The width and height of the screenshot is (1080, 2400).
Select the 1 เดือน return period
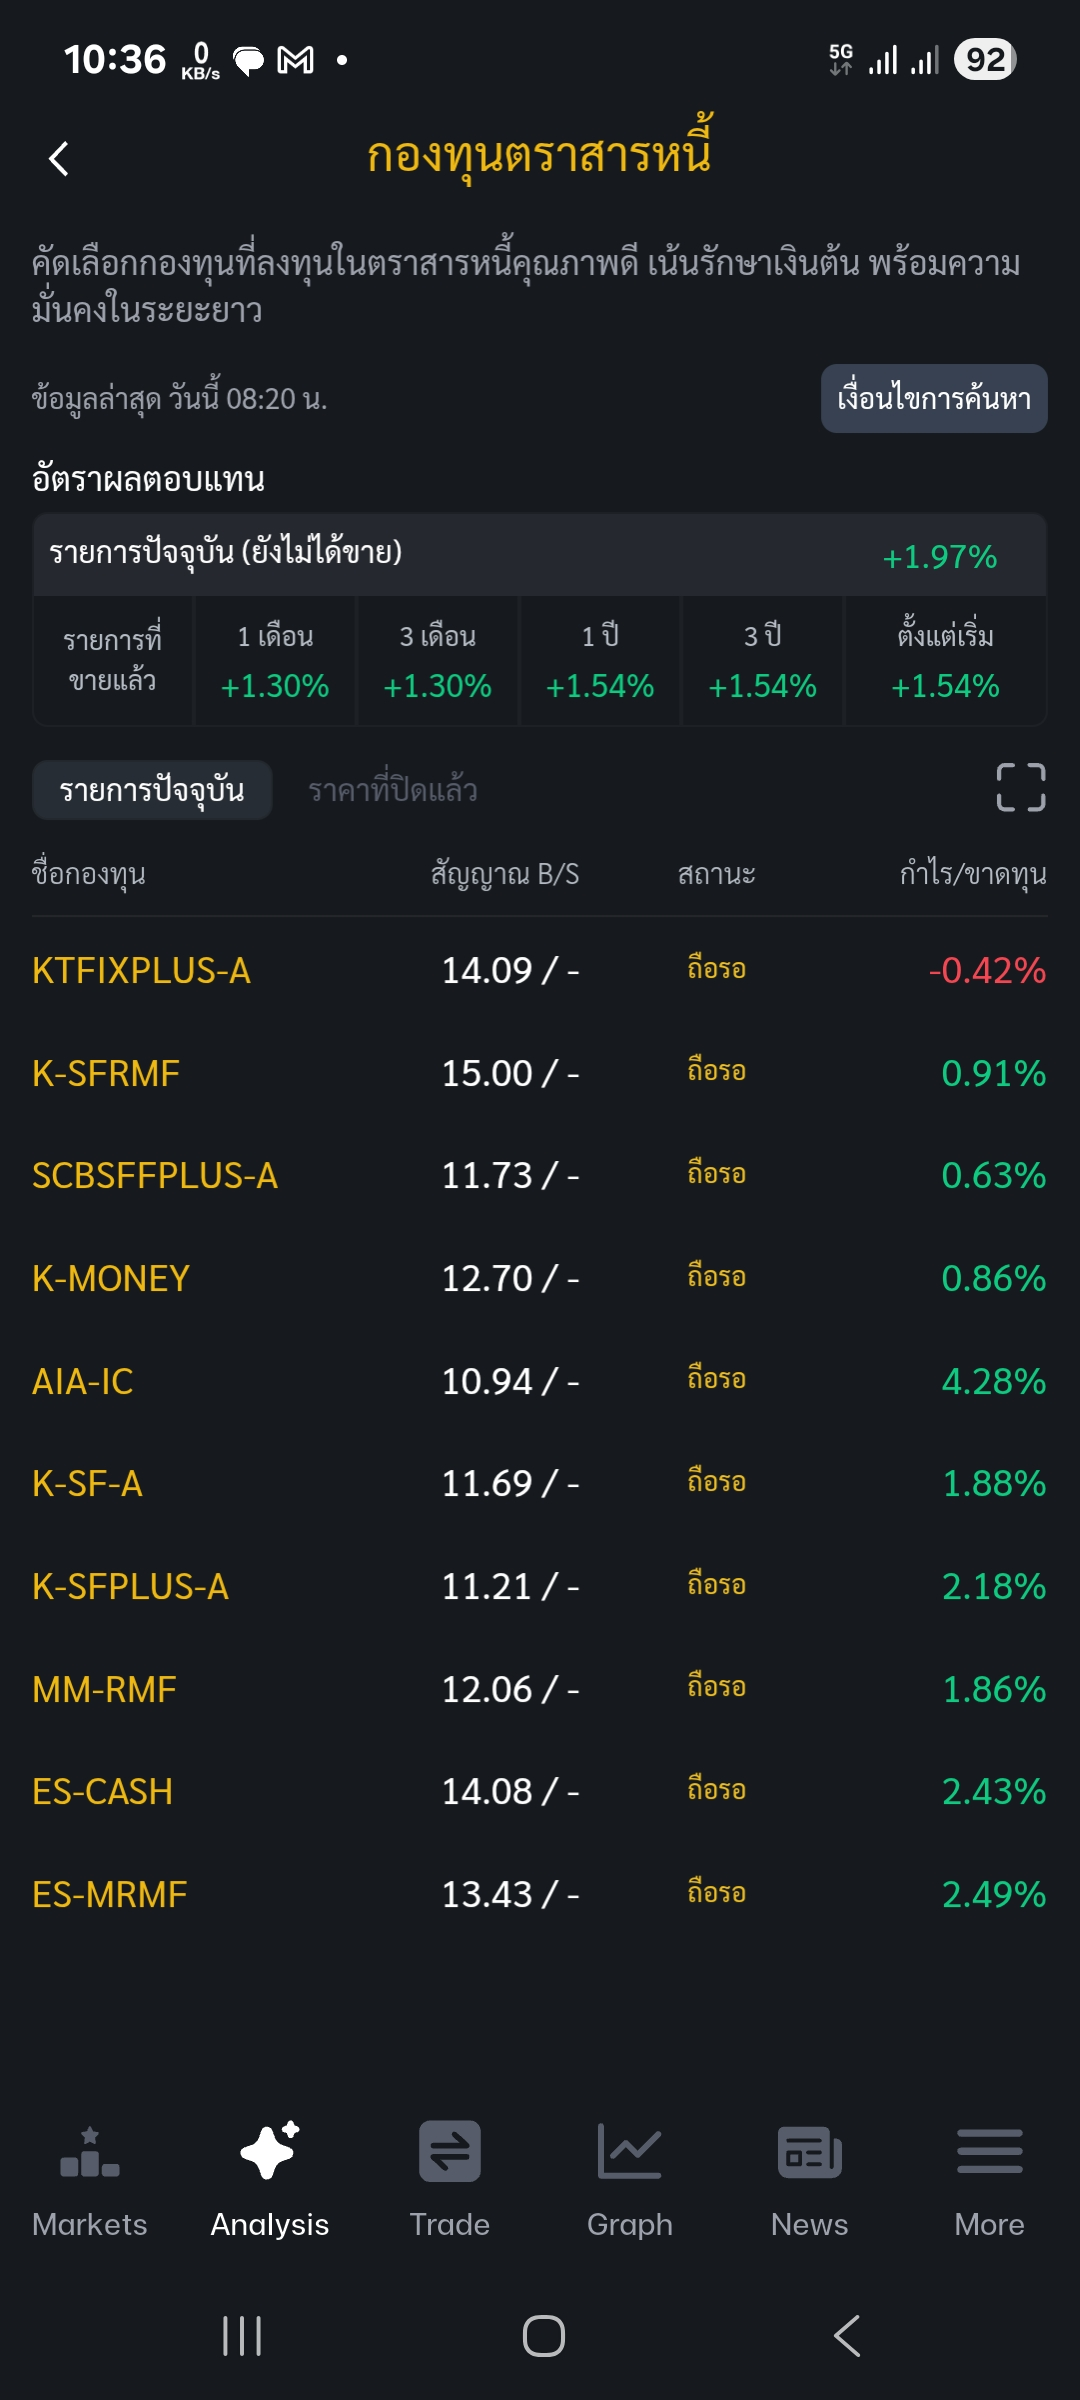pyautogui.click(x=275, y=661)
